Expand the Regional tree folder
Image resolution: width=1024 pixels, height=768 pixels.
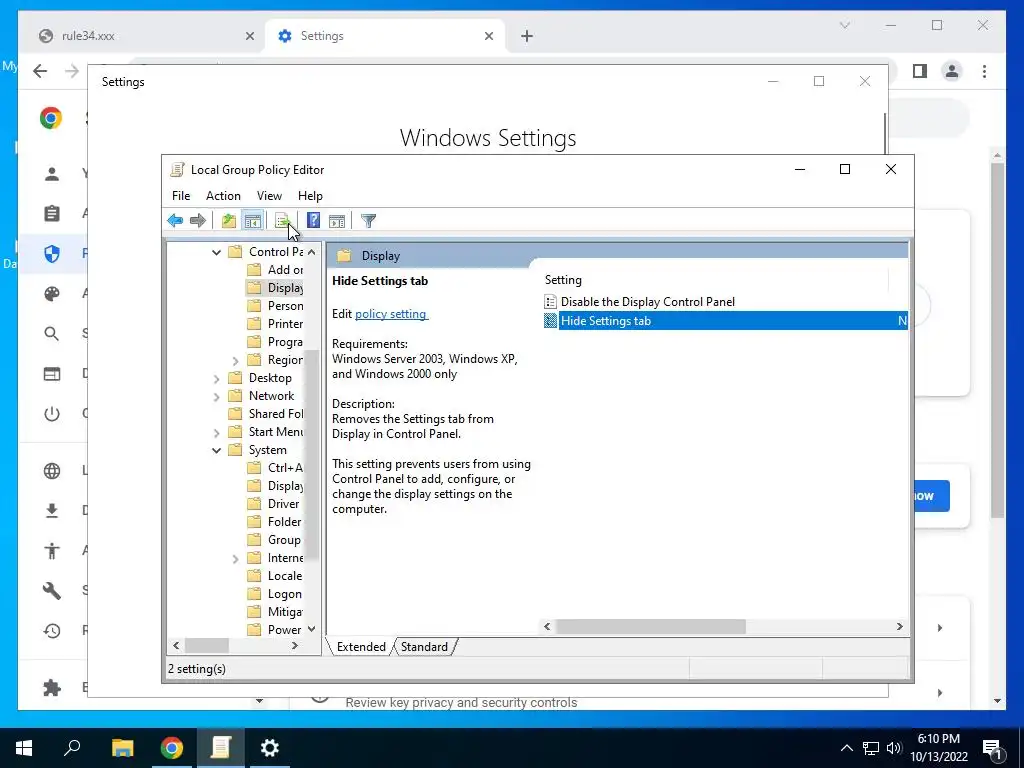point(236,360)
